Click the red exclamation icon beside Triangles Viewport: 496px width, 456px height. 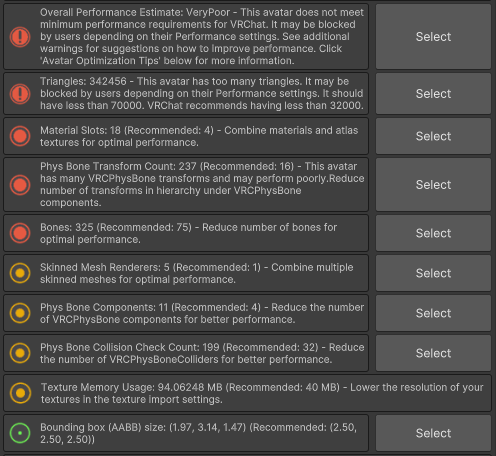(x=20, y=94)
